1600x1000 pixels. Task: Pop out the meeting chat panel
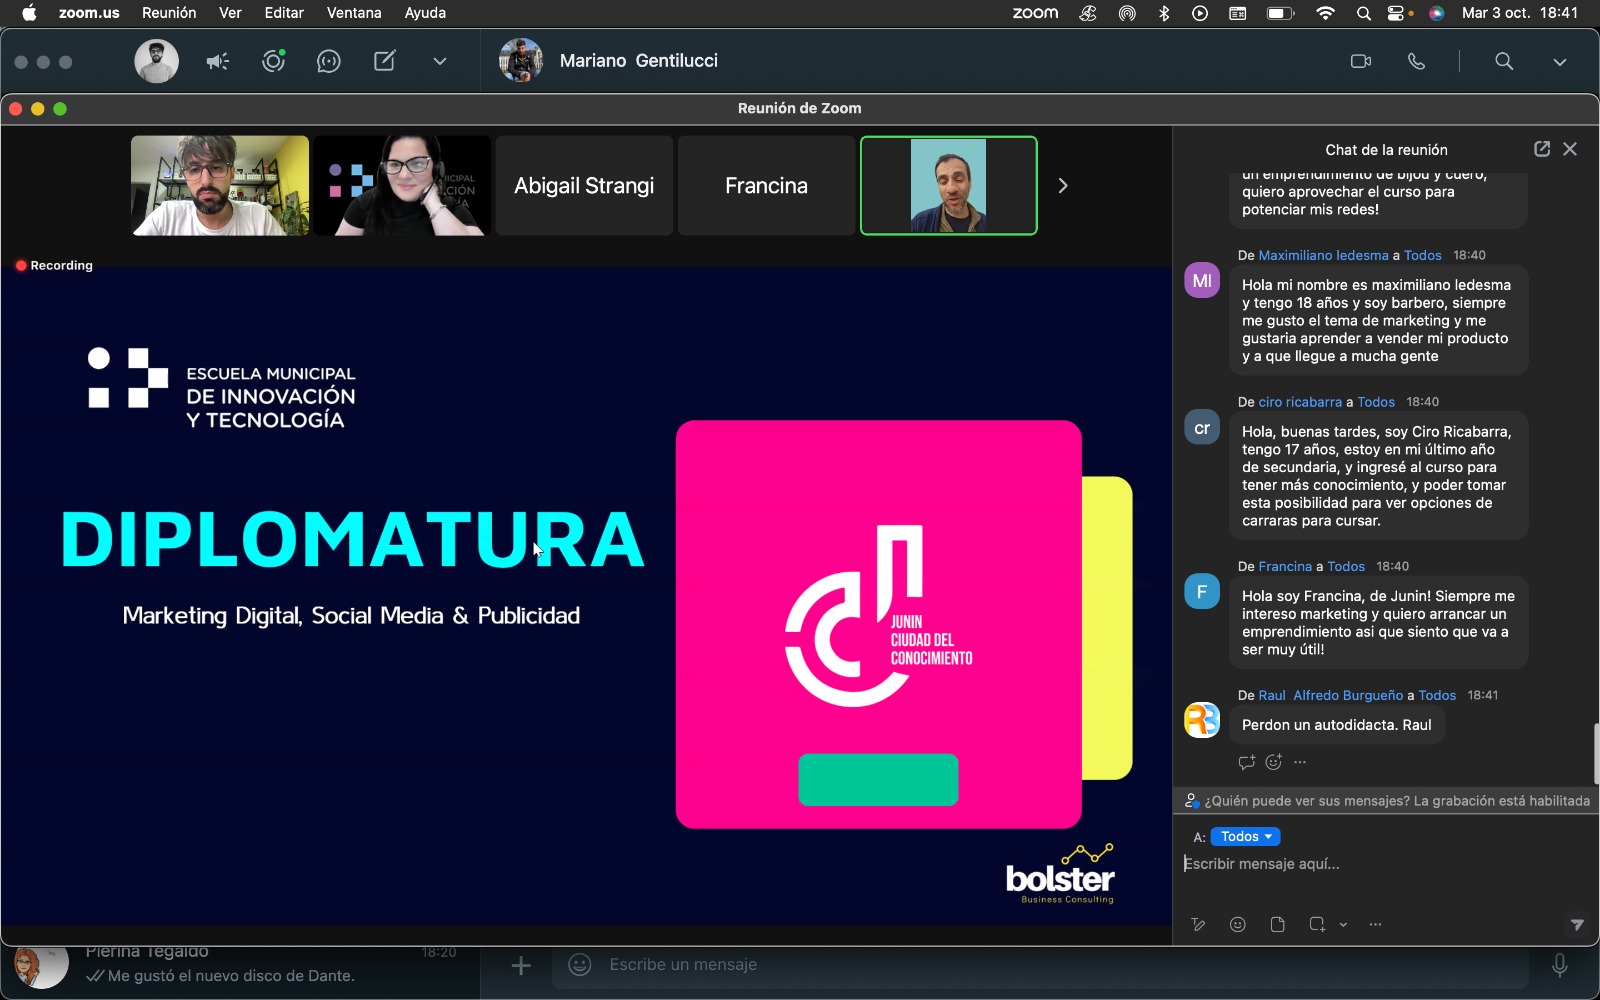point(1541,149)
